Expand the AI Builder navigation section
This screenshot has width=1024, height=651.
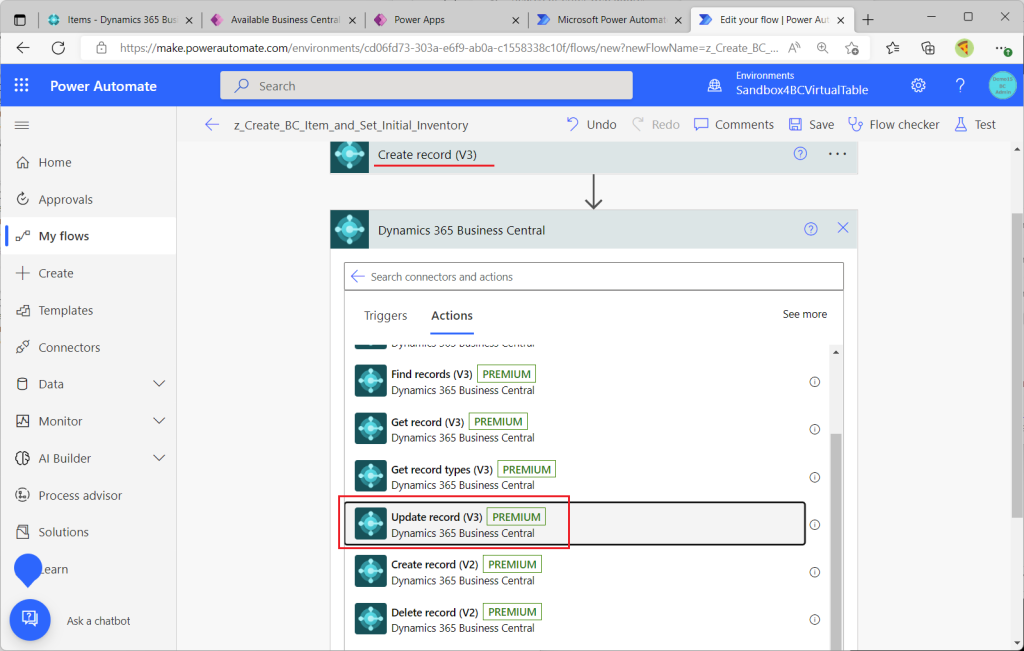pos(159,458)
